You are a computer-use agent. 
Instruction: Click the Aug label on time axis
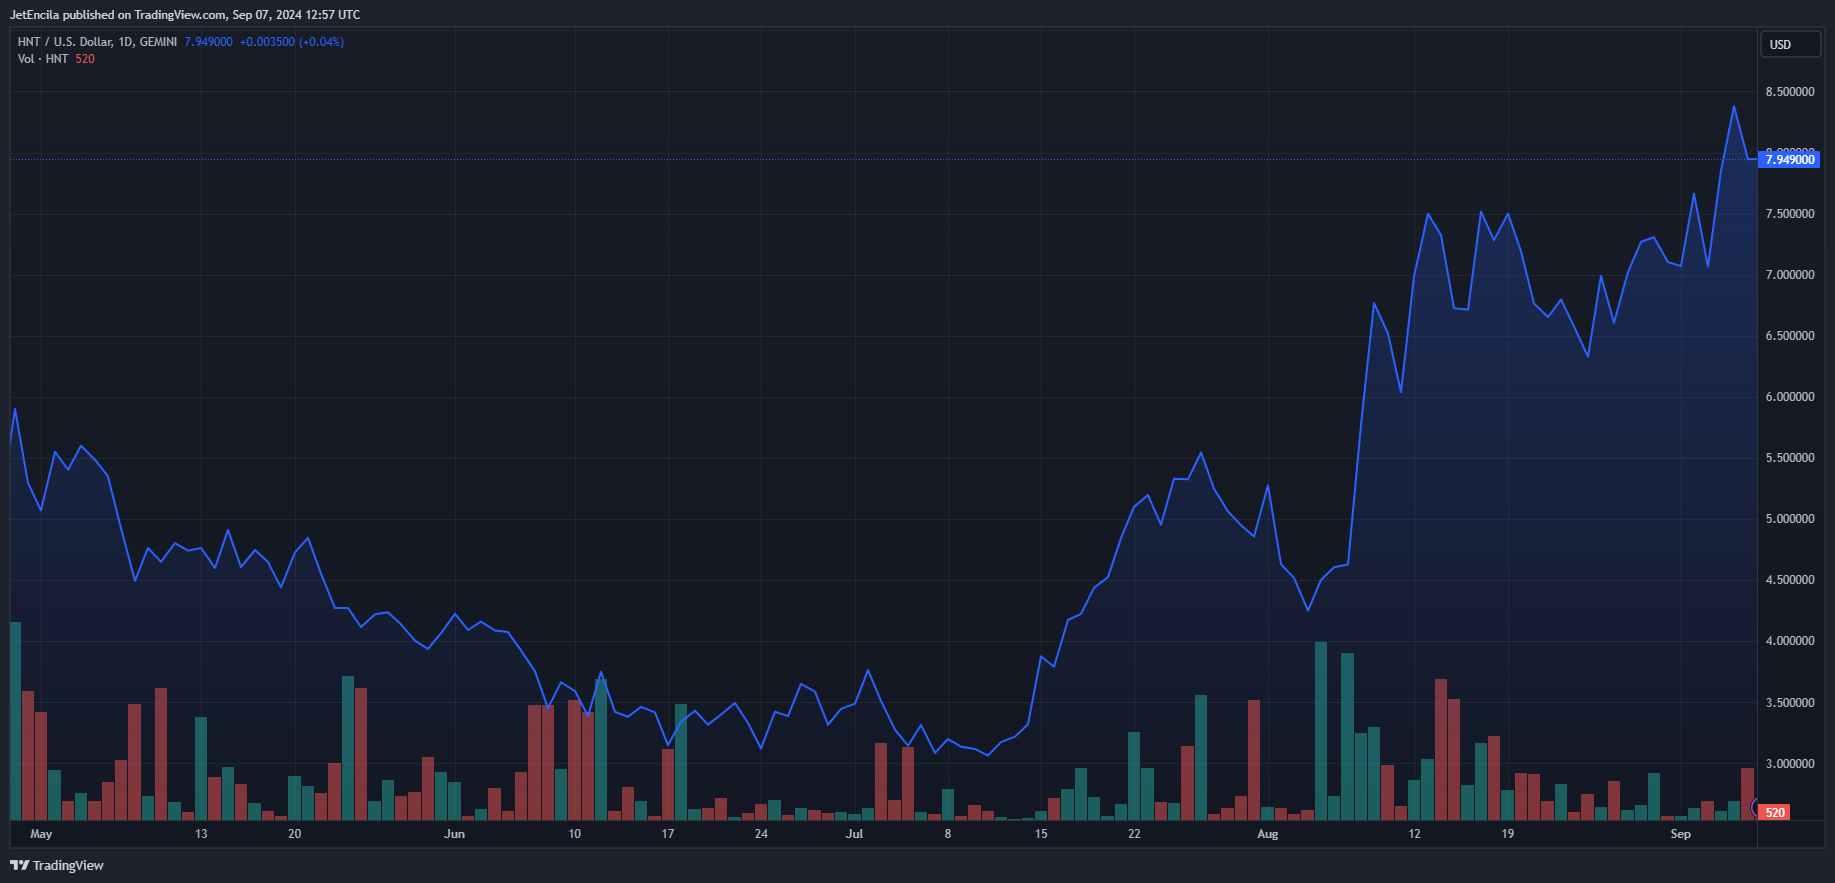click(1267, 834)
